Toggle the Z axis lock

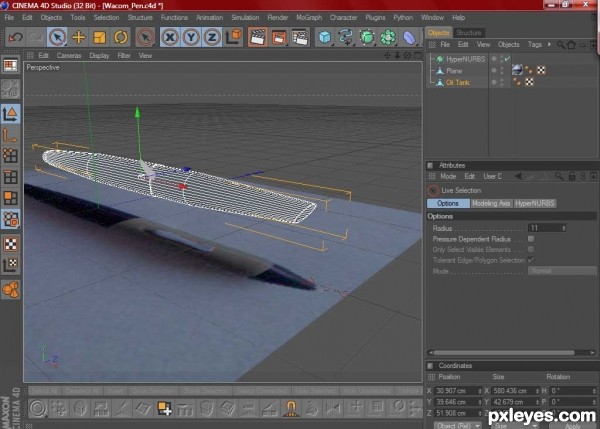pyautogui.click(x=212, y=37)
